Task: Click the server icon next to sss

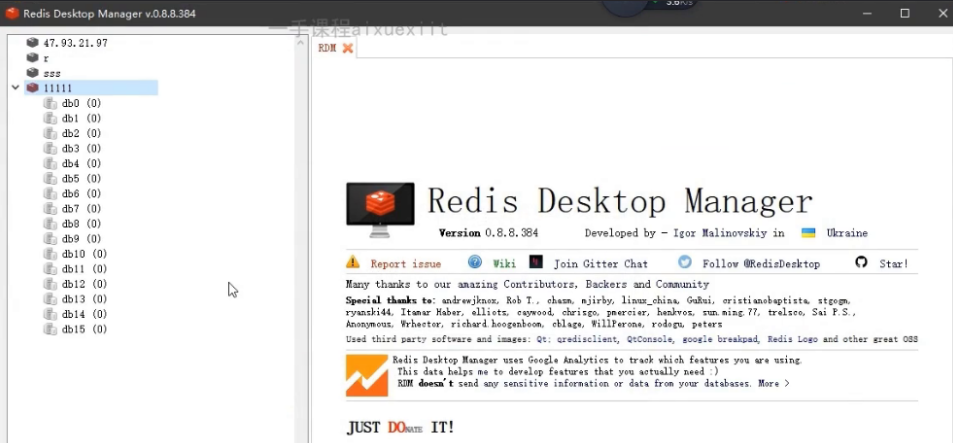Action: (x=32, y=73)
